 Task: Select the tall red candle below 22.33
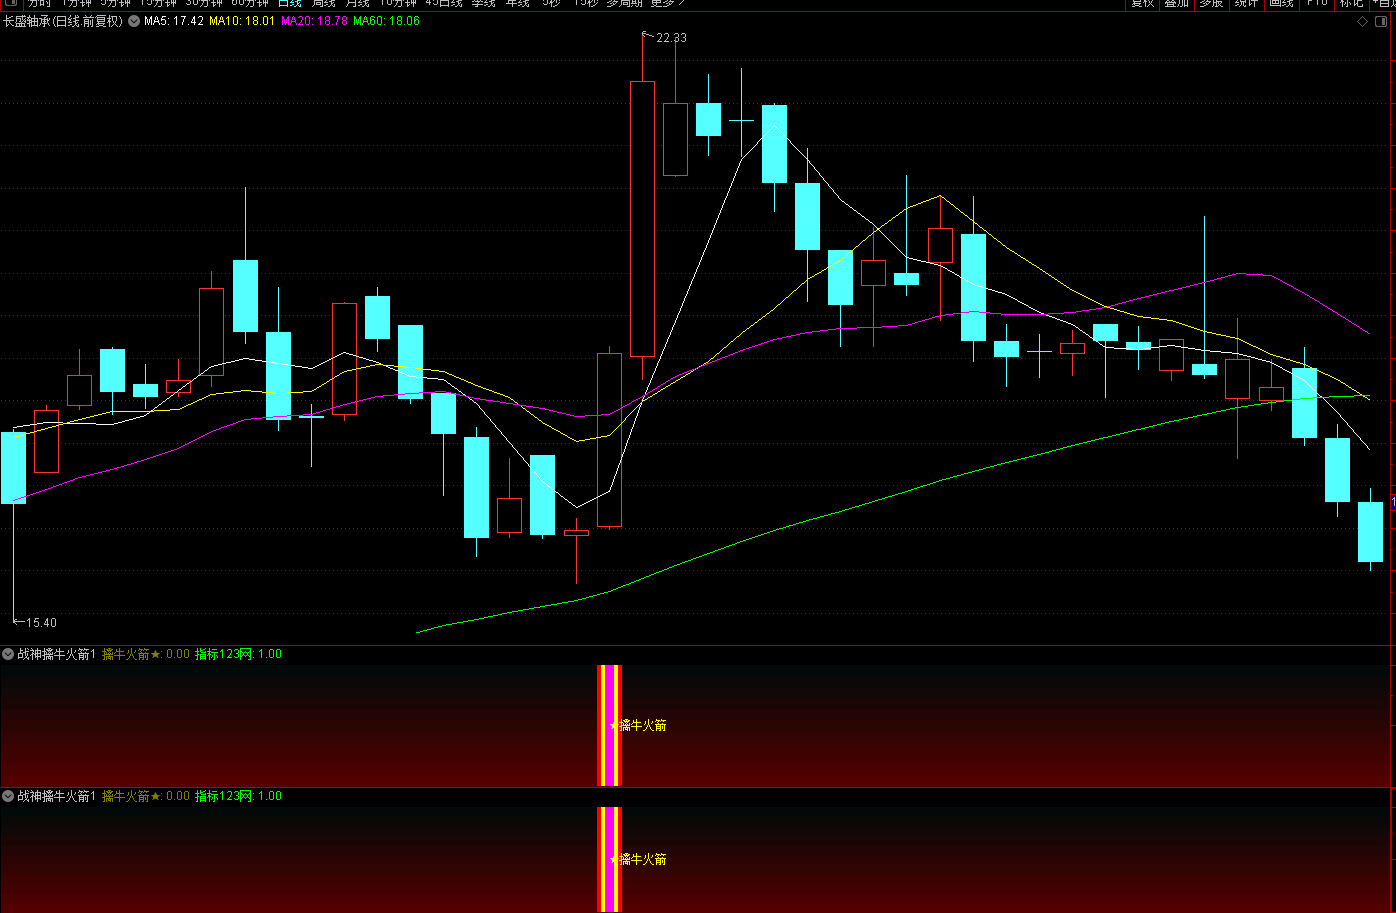[x=642, y=218]
